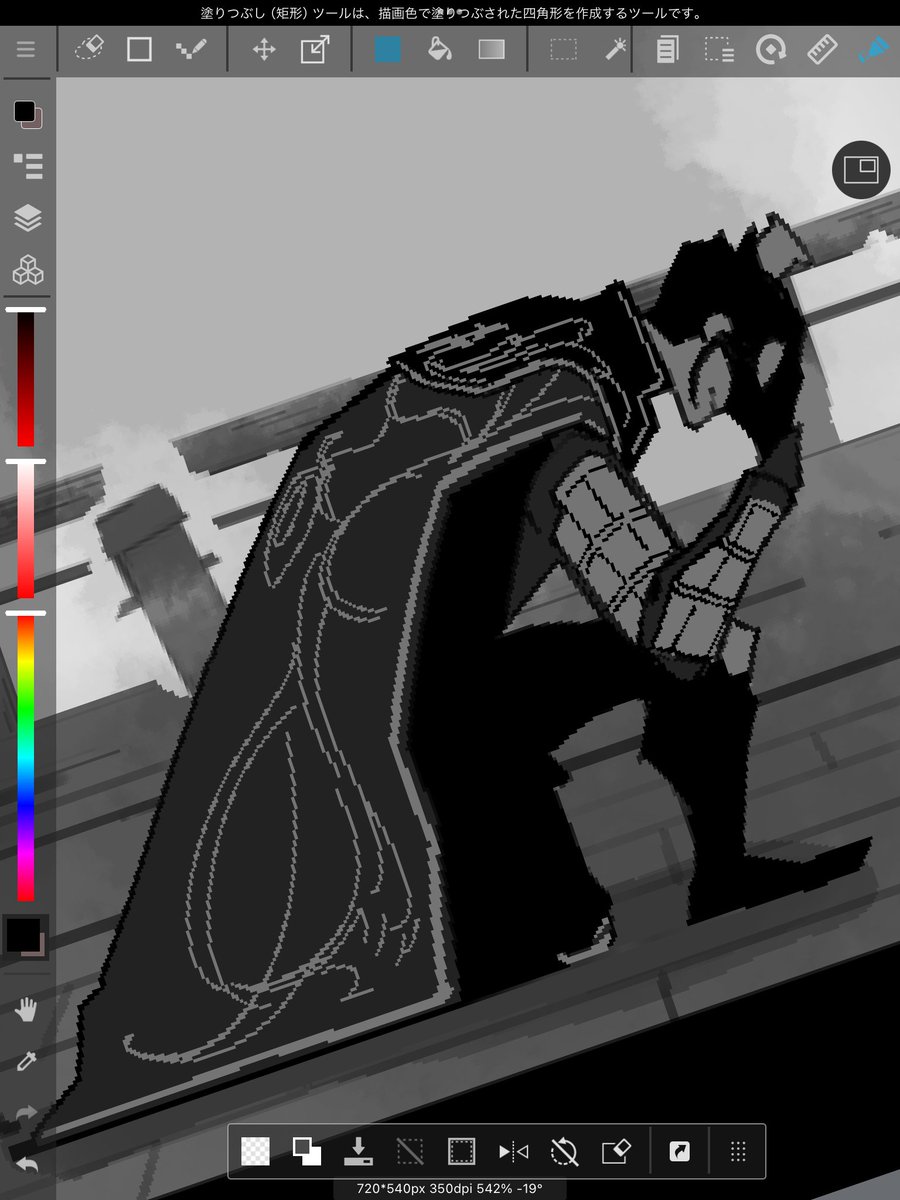This screenshot has height=1200, width=900.
Task: Select the rectangle shape tool
Action: (139, 49)
